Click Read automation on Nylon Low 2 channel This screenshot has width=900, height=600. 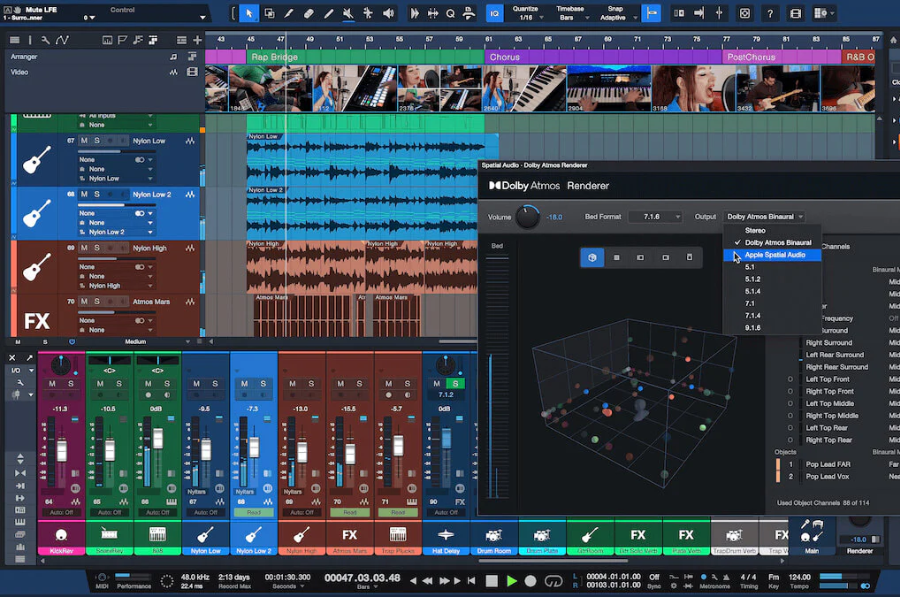pyautogui.click(x=254, y=513)
